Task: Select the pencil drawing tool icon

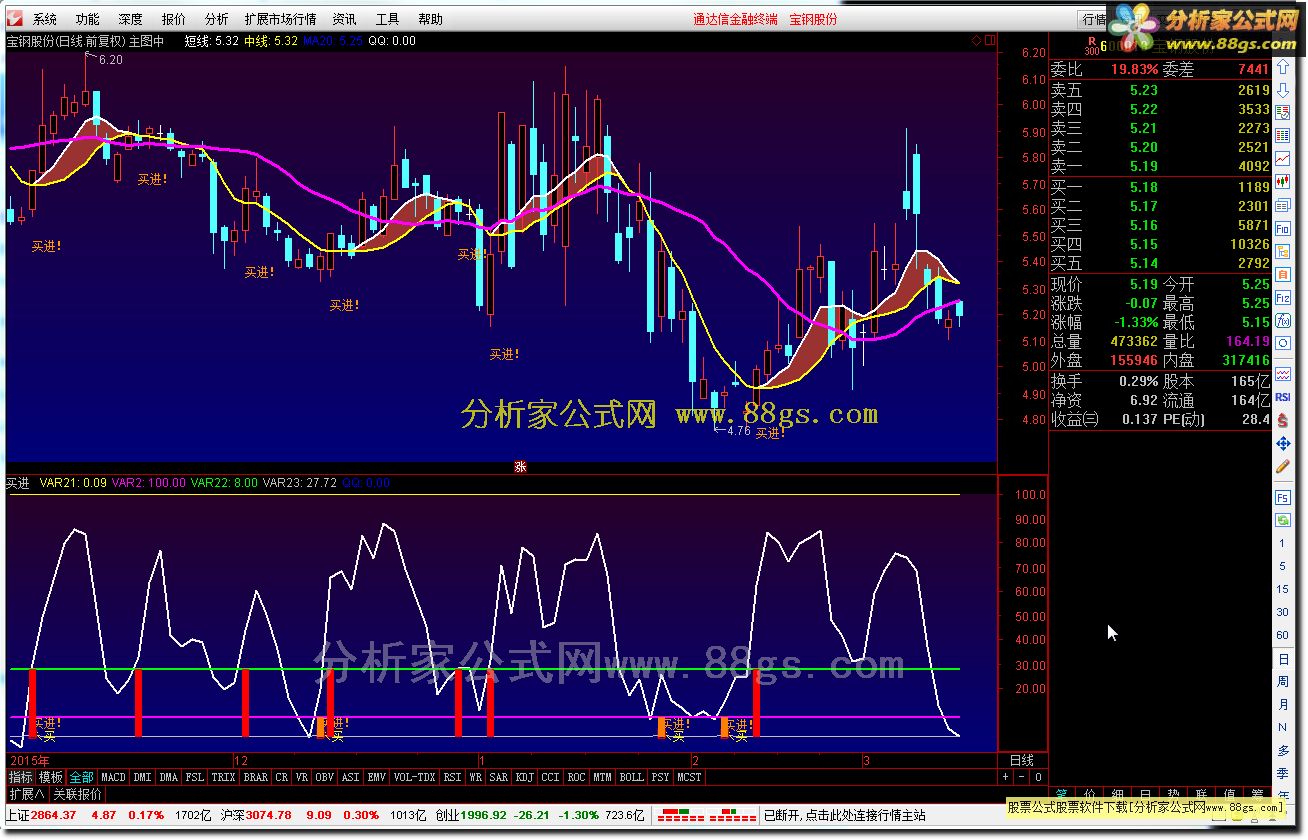Action: (1283, 466)
